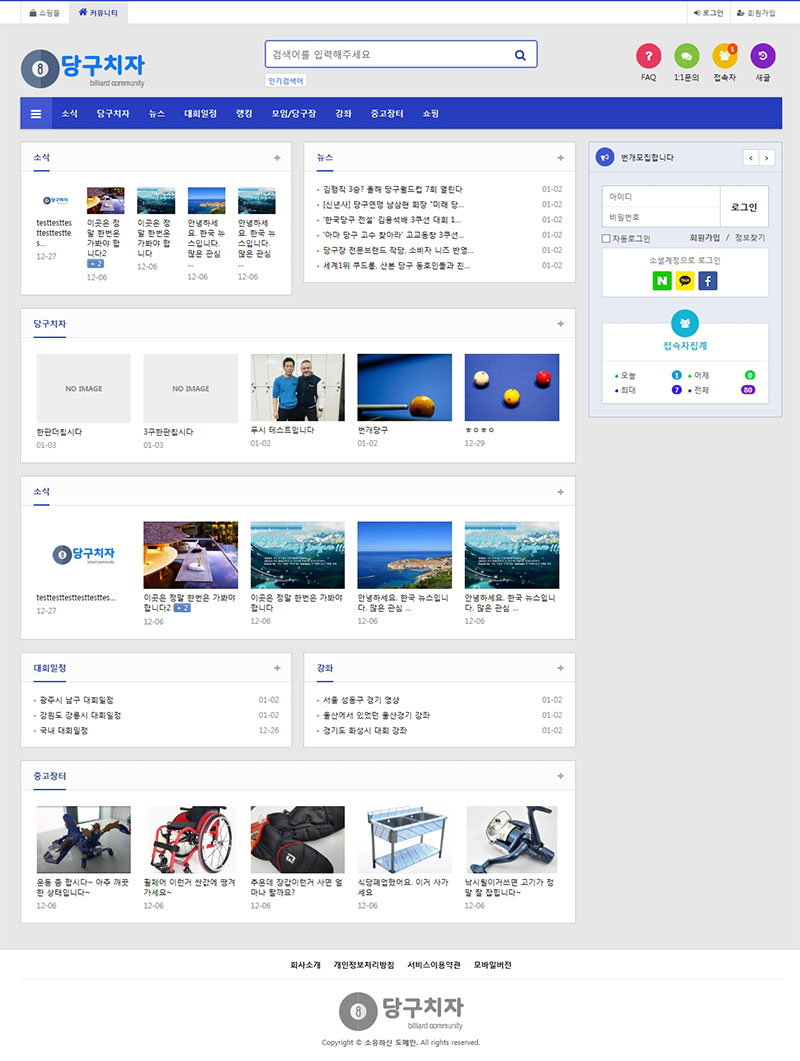
Task: Click the search magnifier icon
Action: click(520, 55)
